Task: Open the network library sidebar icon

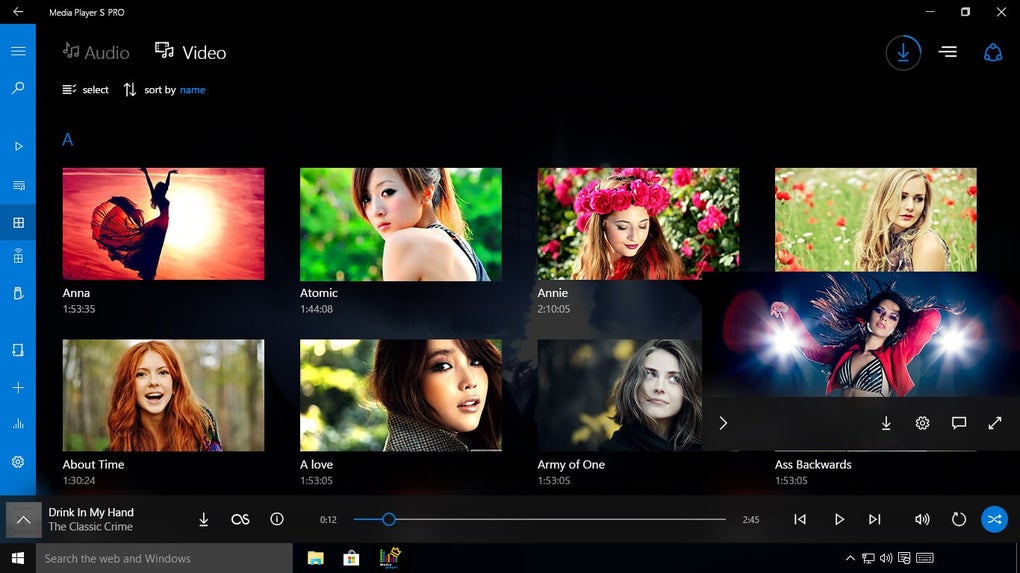Action: 18,256
